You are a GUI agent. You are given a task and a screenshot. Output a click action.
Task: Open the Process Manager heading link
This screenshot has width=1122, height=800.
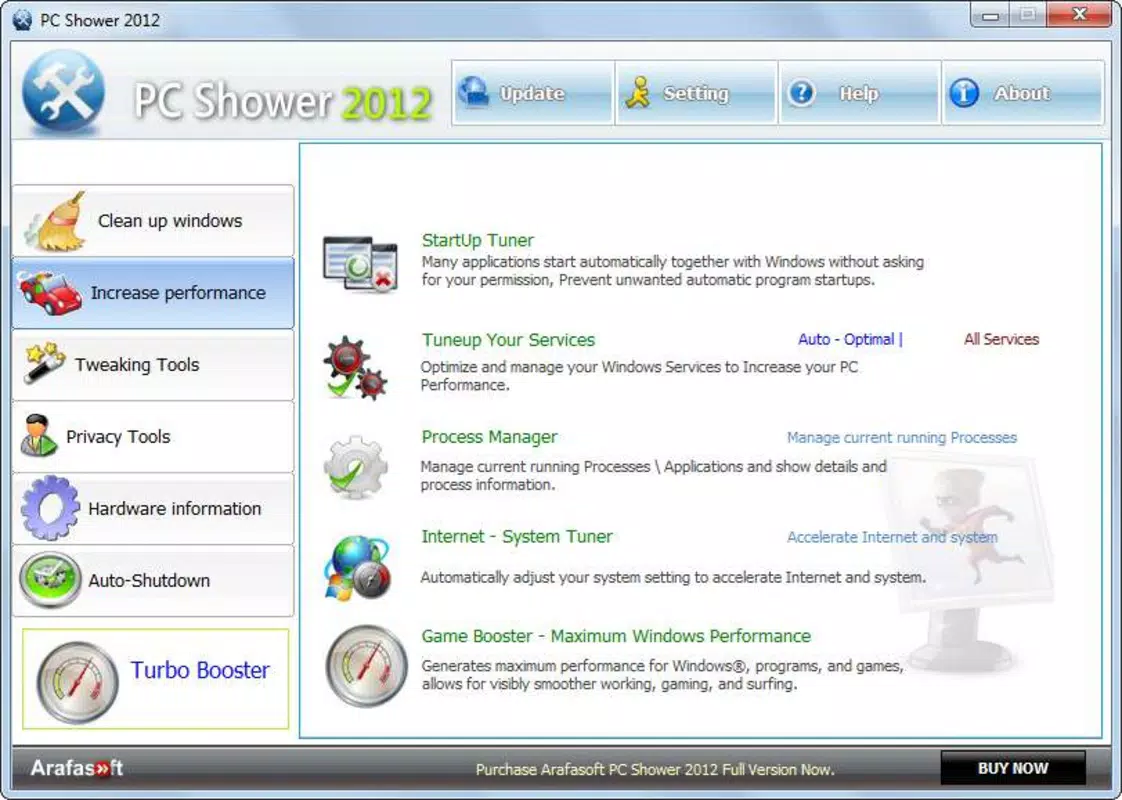coord(489,437)
